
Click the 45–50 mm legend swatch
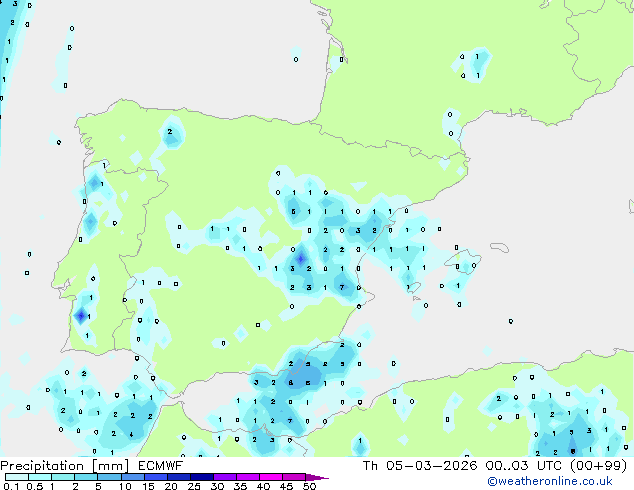pos(294,477)
